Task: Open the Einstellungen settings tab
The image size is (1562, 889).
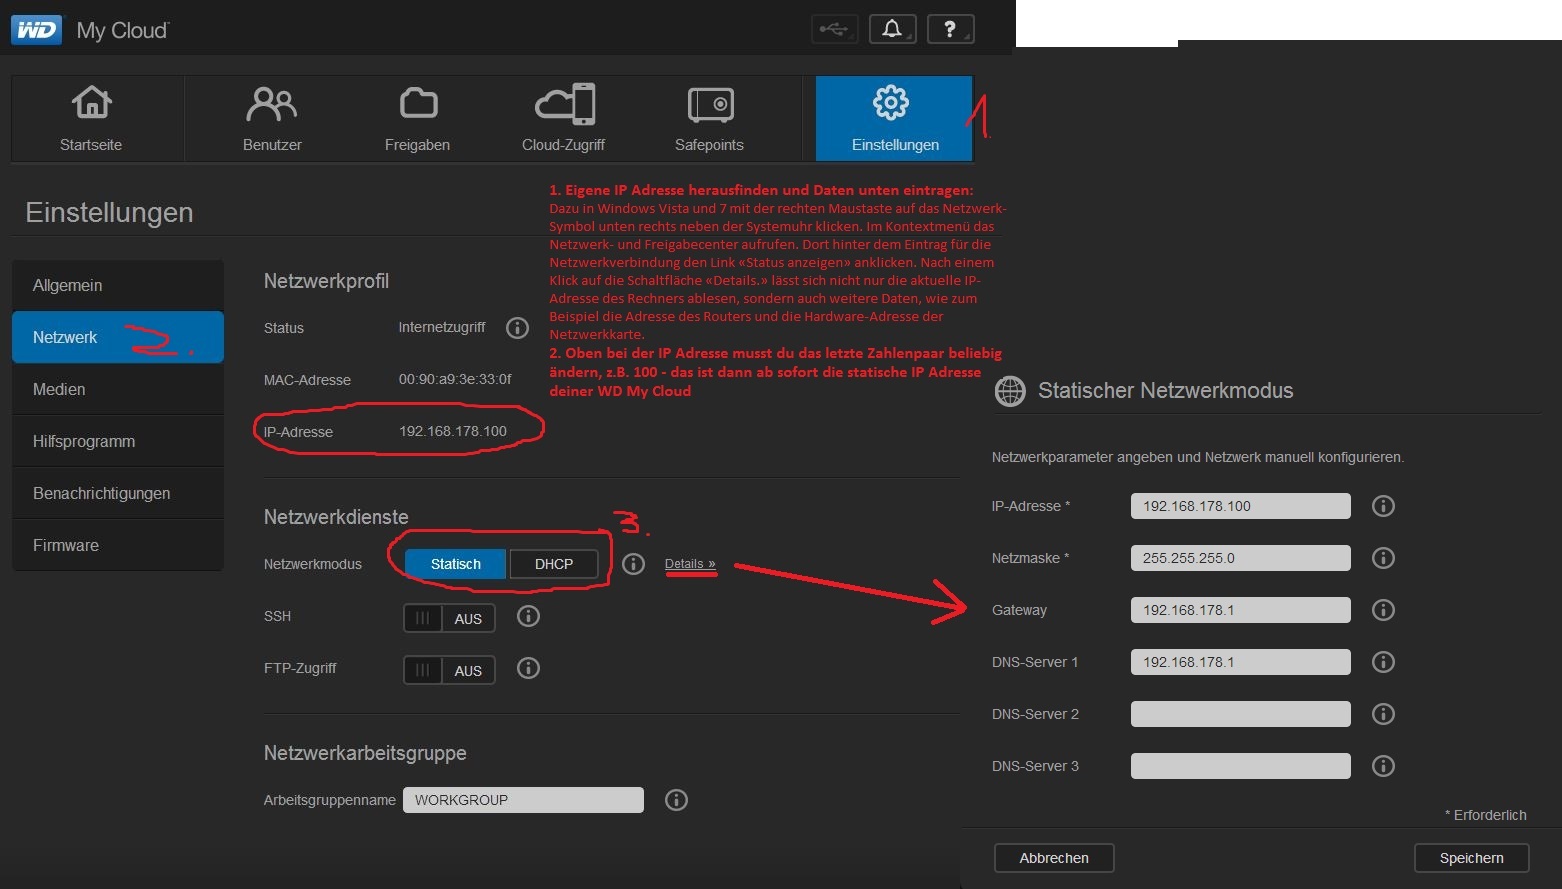Action: tap(894, 118)
